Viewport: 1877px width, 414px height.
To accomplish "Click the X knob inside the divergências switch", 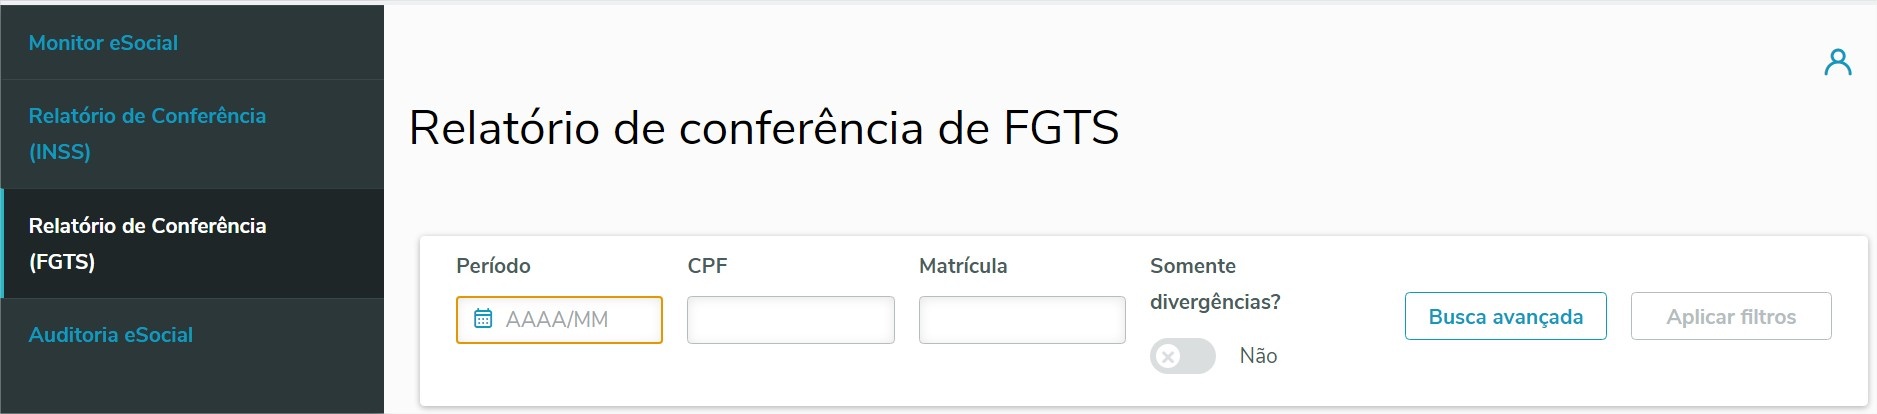I will click(1169, 356).
